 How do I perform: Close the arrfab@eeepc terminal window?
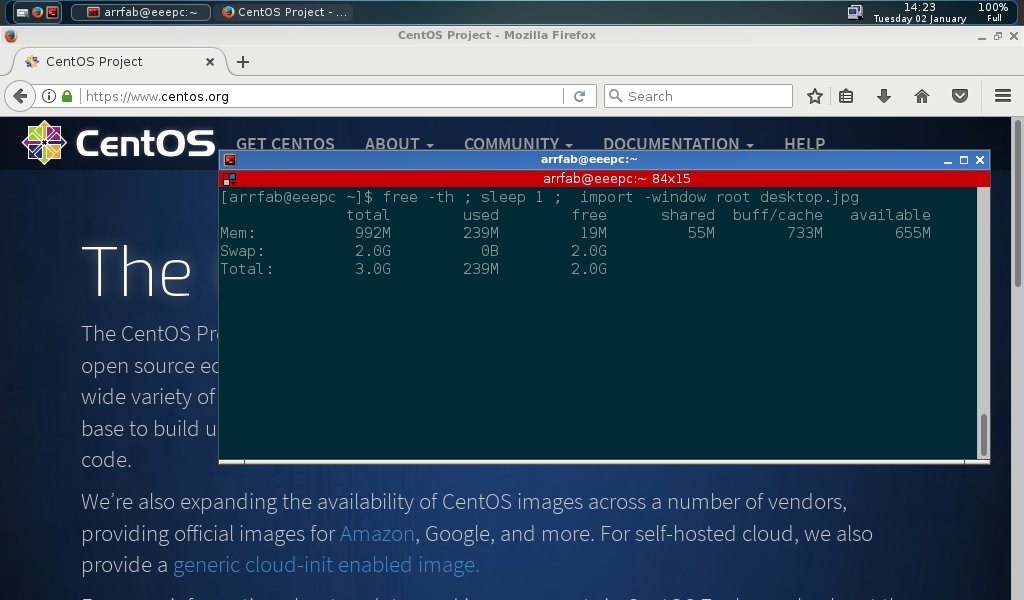[x=980, y=160]
